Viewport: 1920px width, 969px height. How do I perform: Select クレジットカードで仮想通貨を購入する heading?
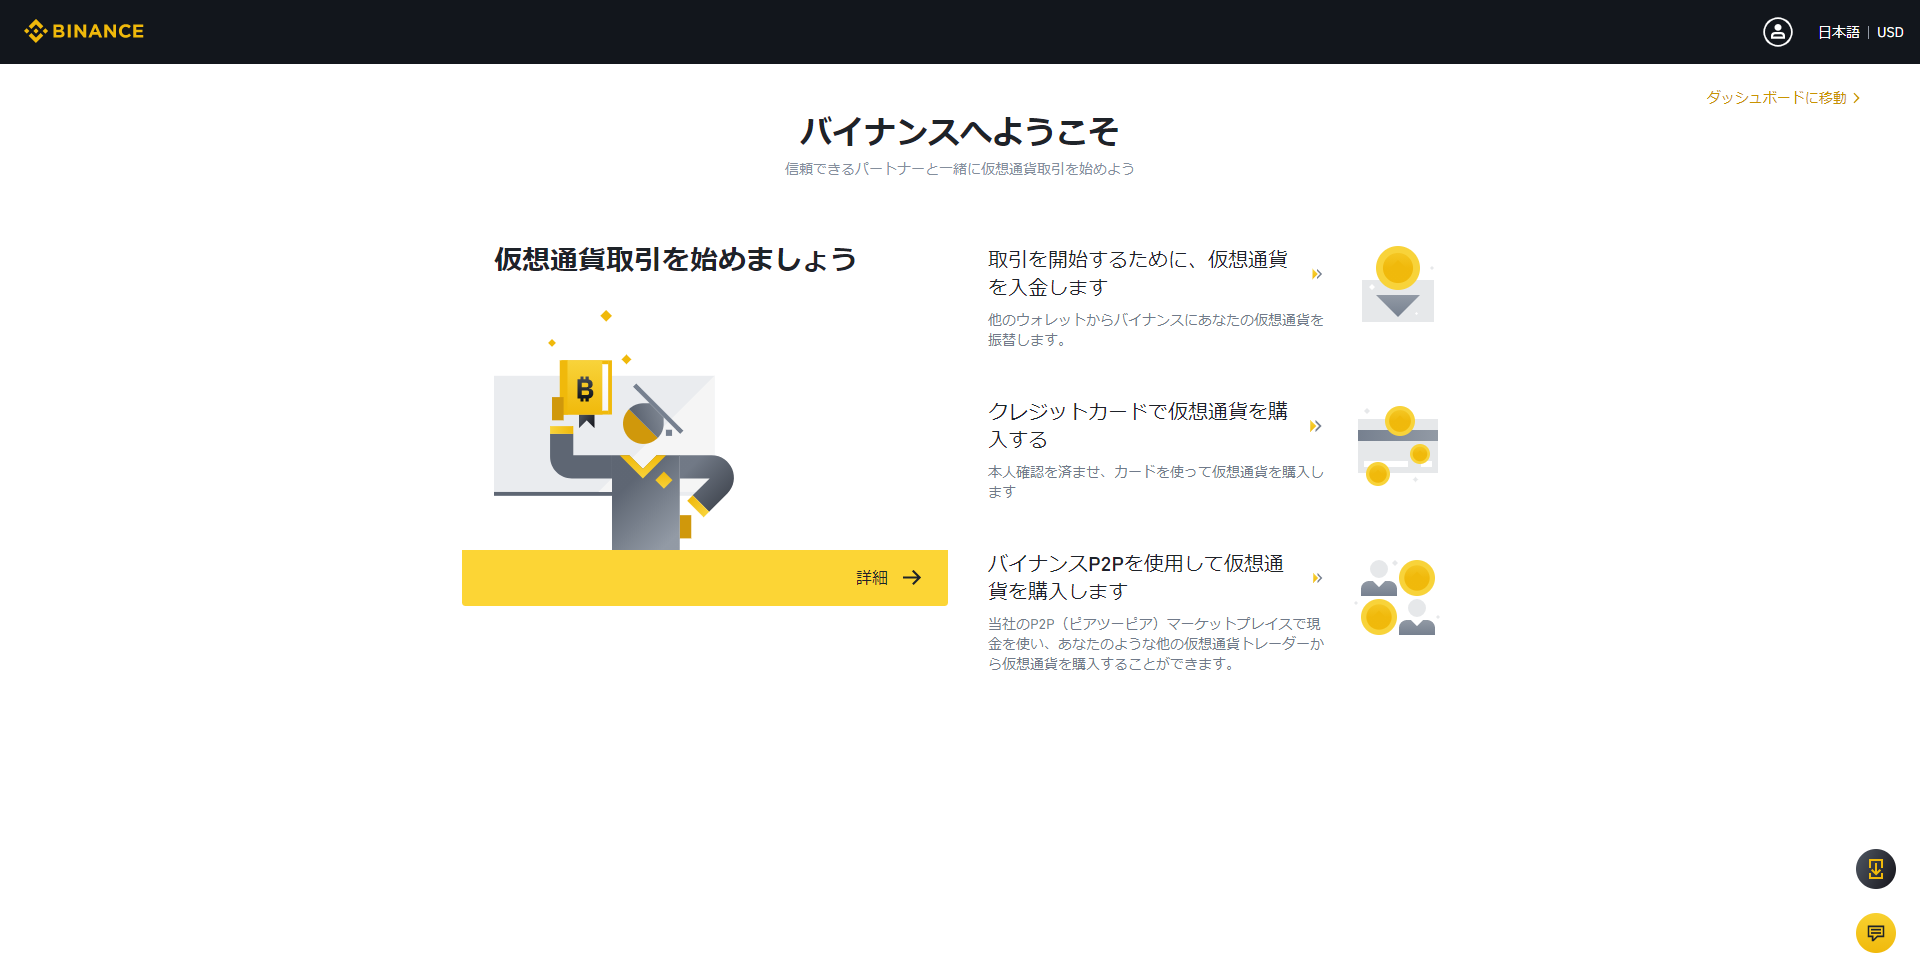1137,425
